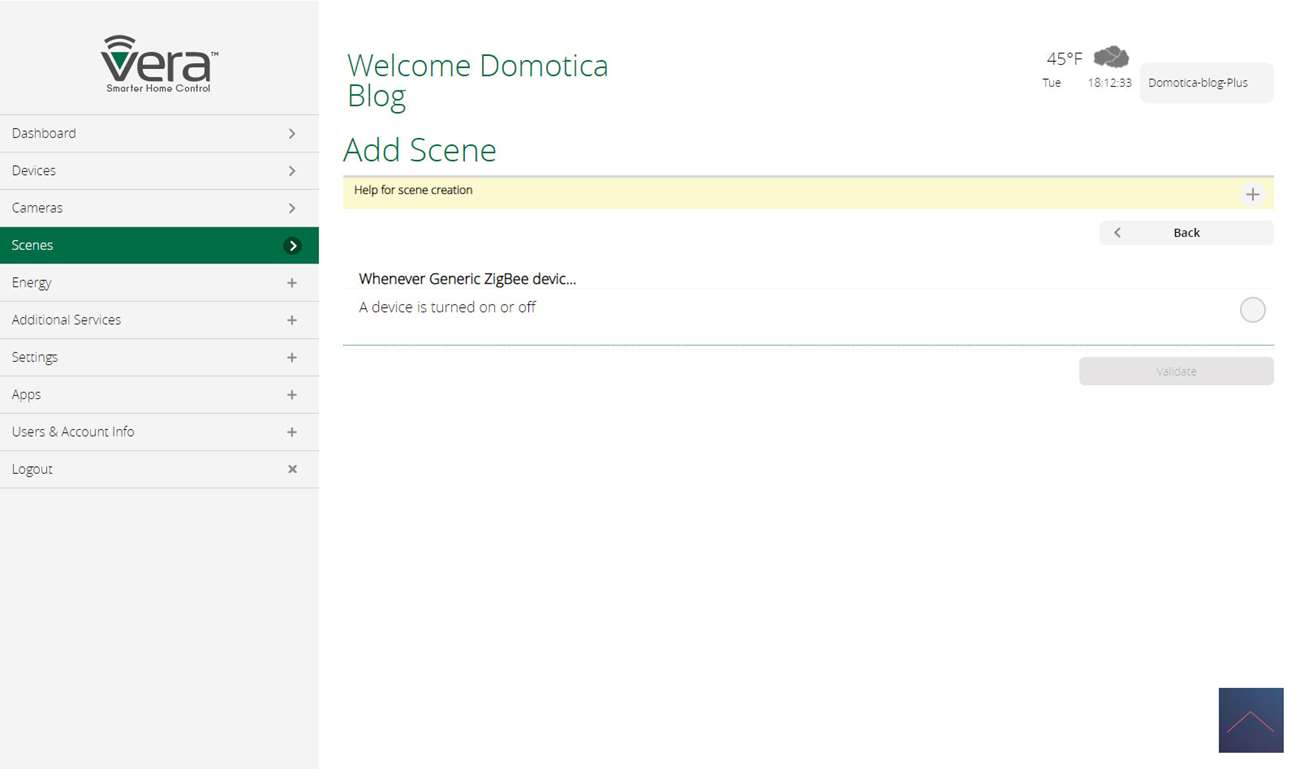Image resolution: width=1300 pixels, height=769 pixels.
Task: Click the scroll-to-top arrow icon
Action: [1250, 720]
